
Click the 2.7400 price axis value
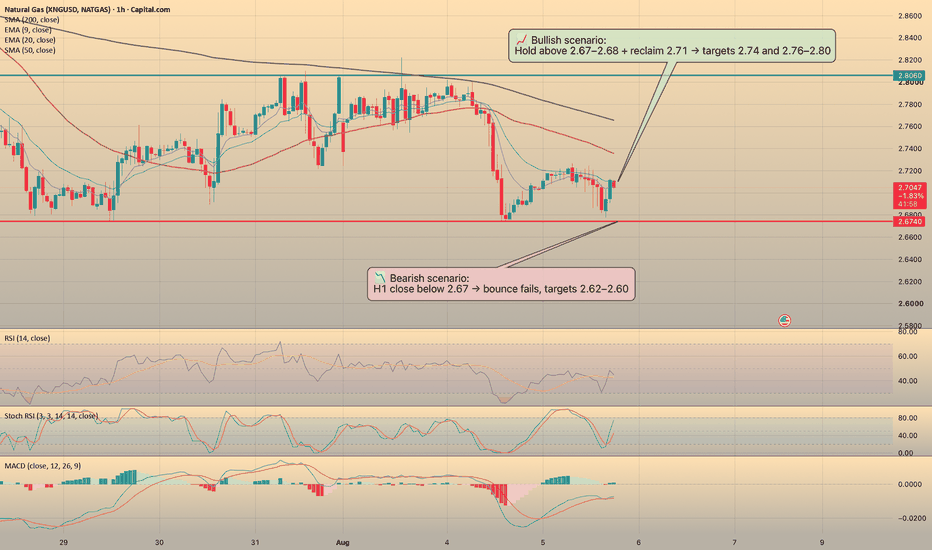pos(910,149)
